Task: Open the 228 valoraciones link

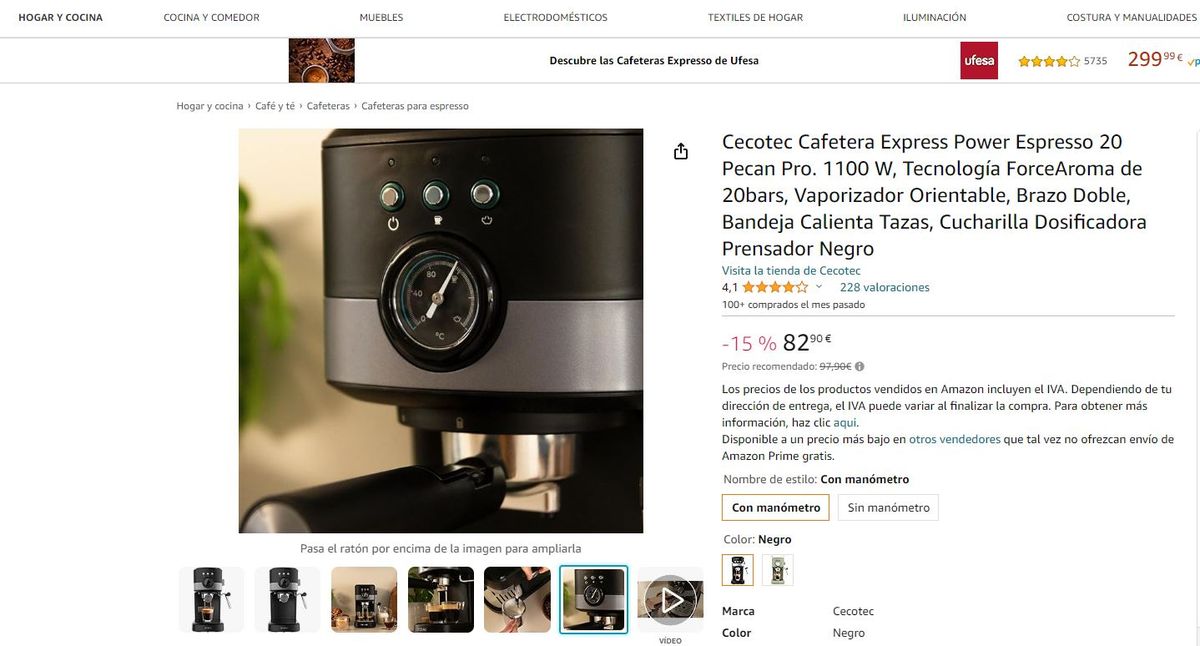Action: point(885,287)
